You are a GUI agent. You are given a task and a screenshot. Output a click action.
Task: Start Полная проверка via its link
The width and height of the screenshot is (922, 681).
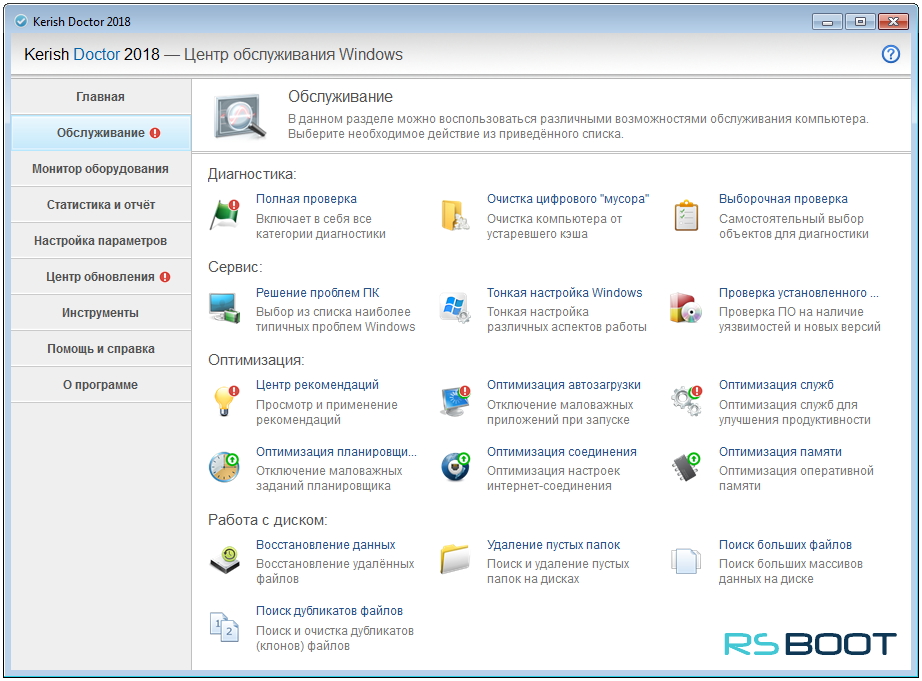306,199
